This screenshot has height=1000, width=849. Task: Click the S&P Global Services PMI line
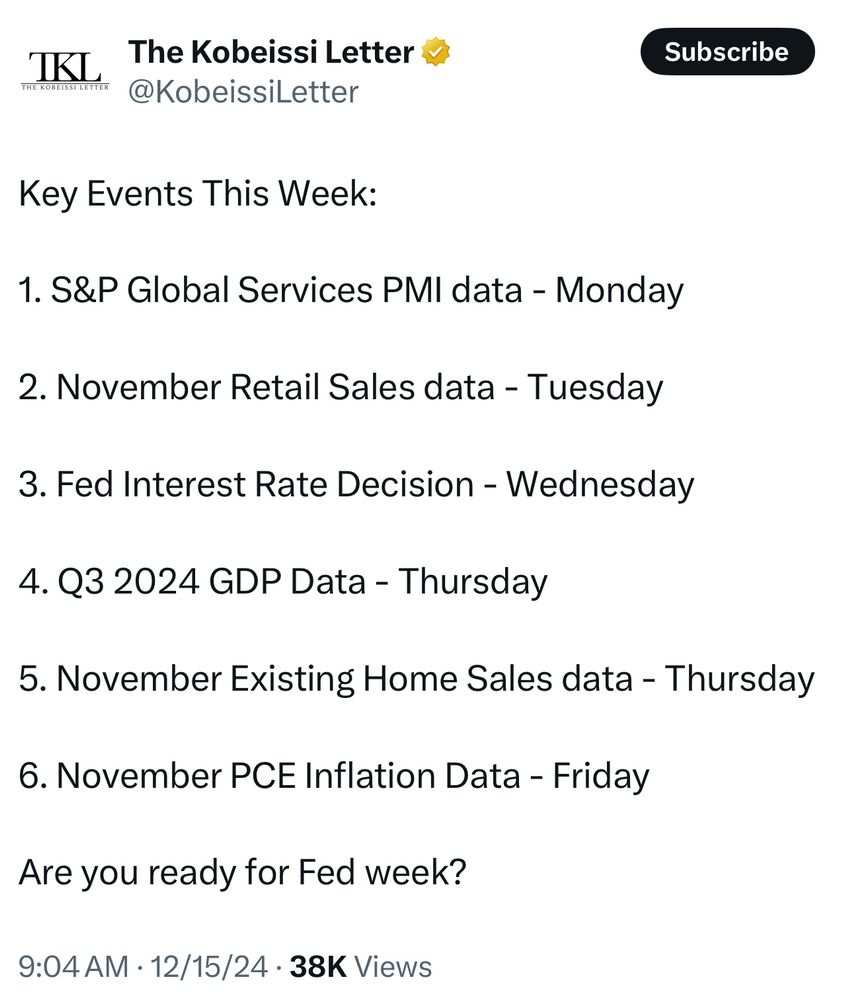351,291
